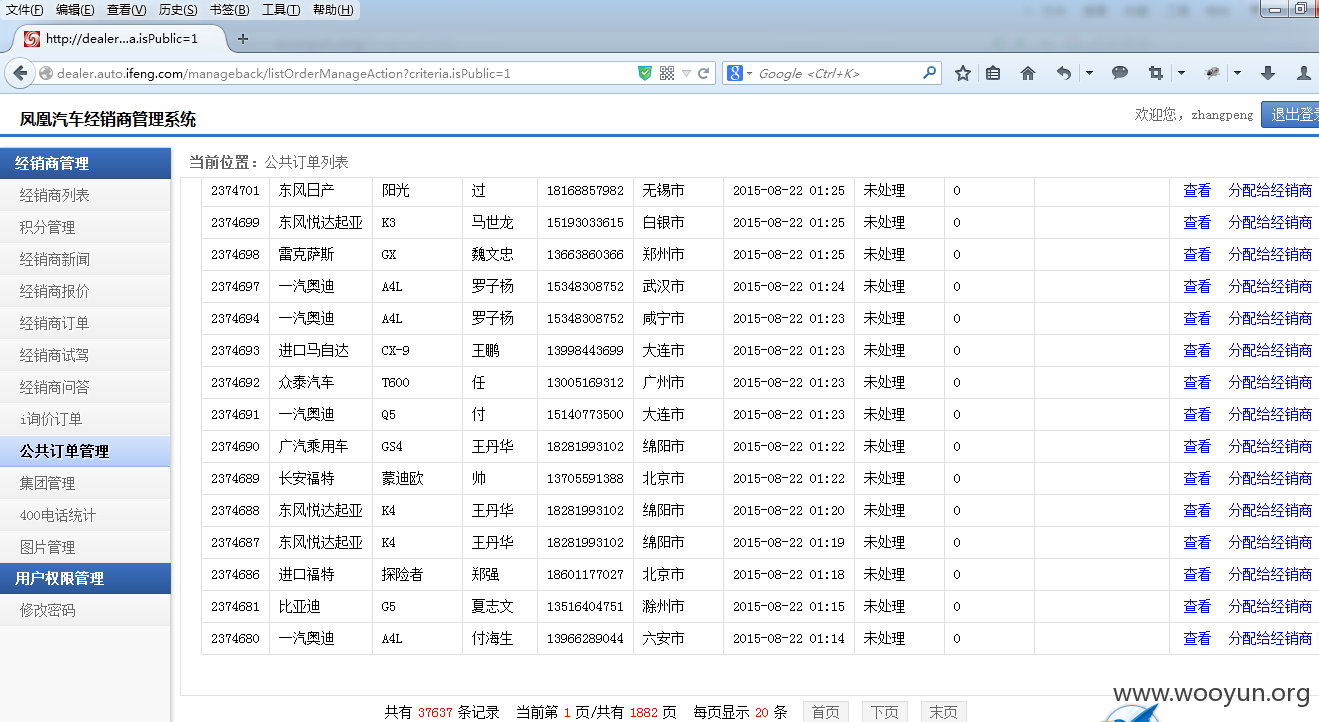Open the bookmarks list icon
Image resolution: width=1319 pixels, height=722 pixels.
993,73
